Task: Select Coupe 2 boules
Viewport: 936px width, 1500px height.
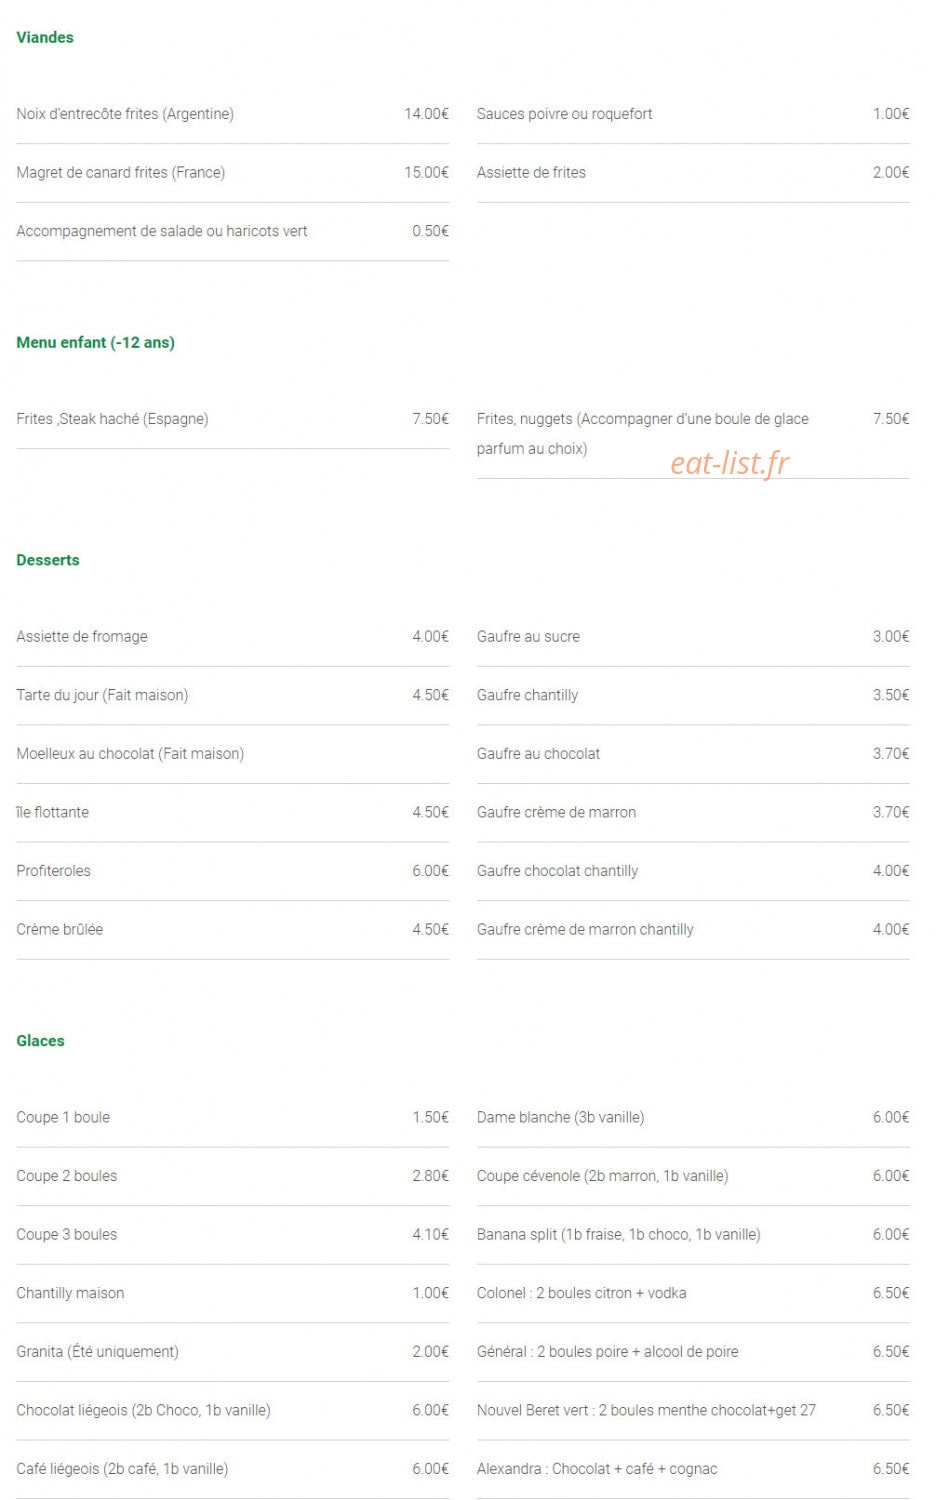Action: click(66, 1176)
